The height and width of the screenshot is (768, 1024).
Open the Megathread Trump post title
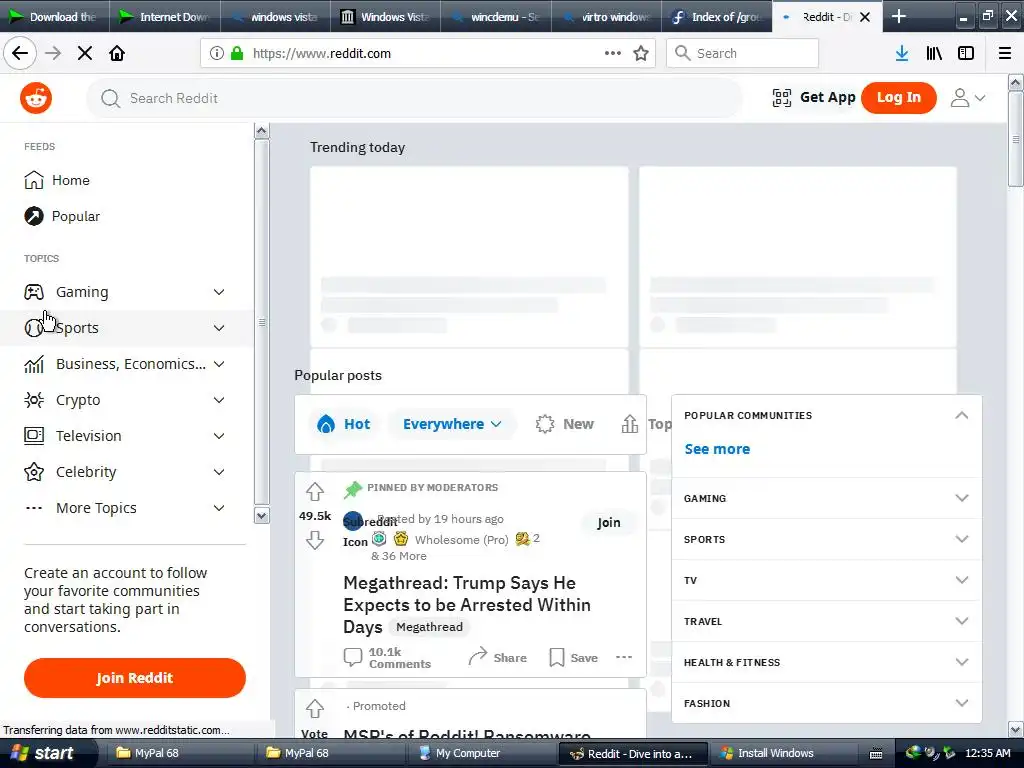pos(467,604)
